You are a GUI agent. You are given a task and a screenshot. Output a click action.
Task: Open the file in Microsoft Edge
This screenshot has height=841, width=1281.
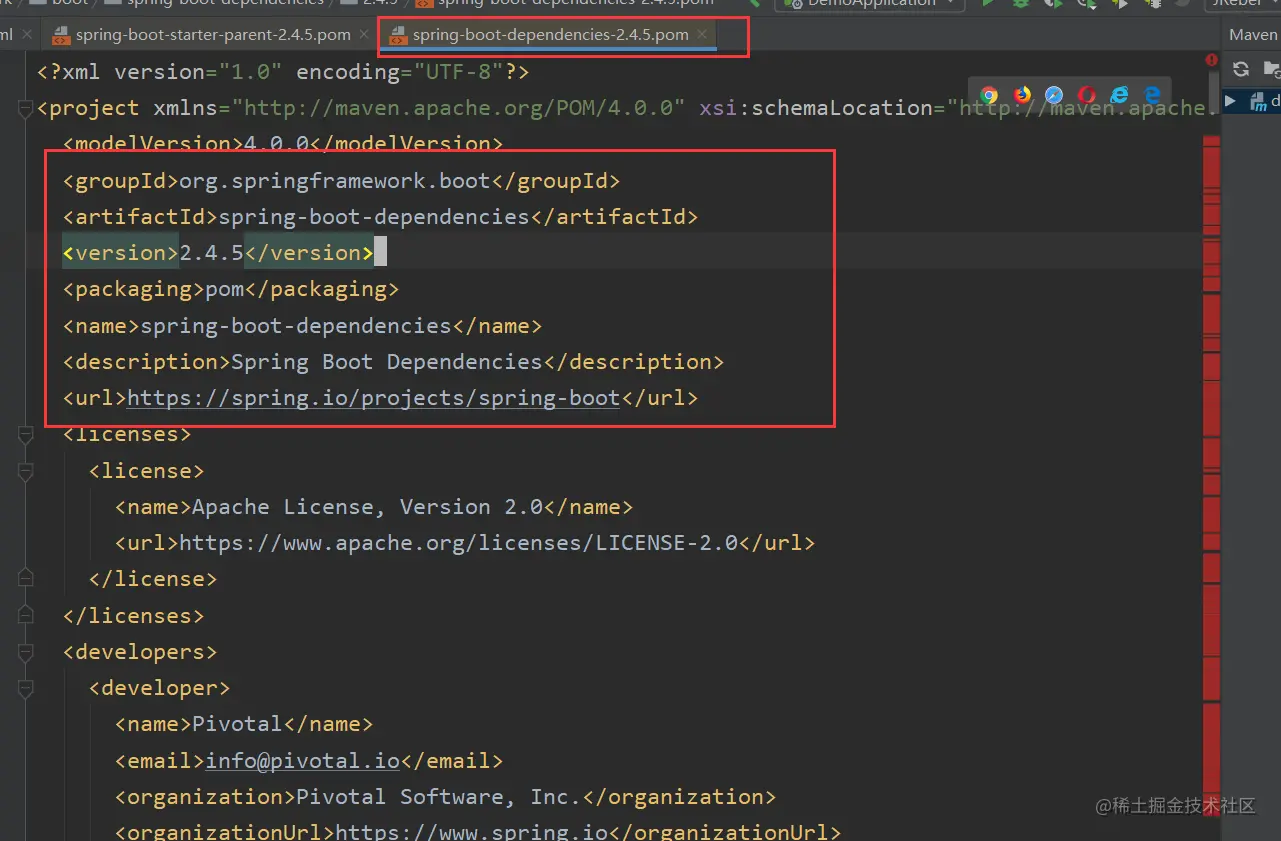click(x=1152, y=95)
